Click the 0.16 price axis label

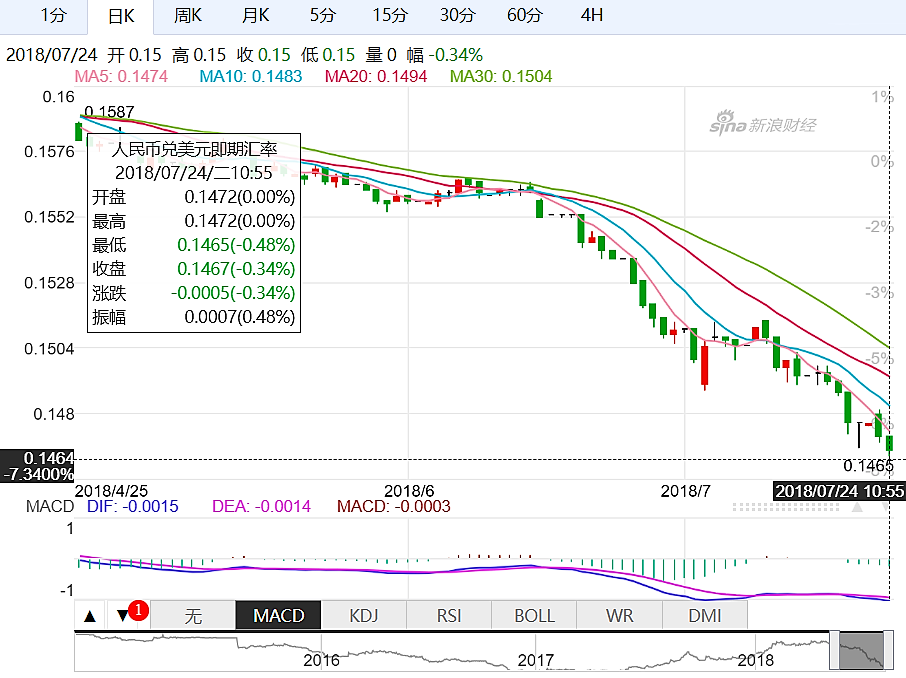tap(58, 97)
